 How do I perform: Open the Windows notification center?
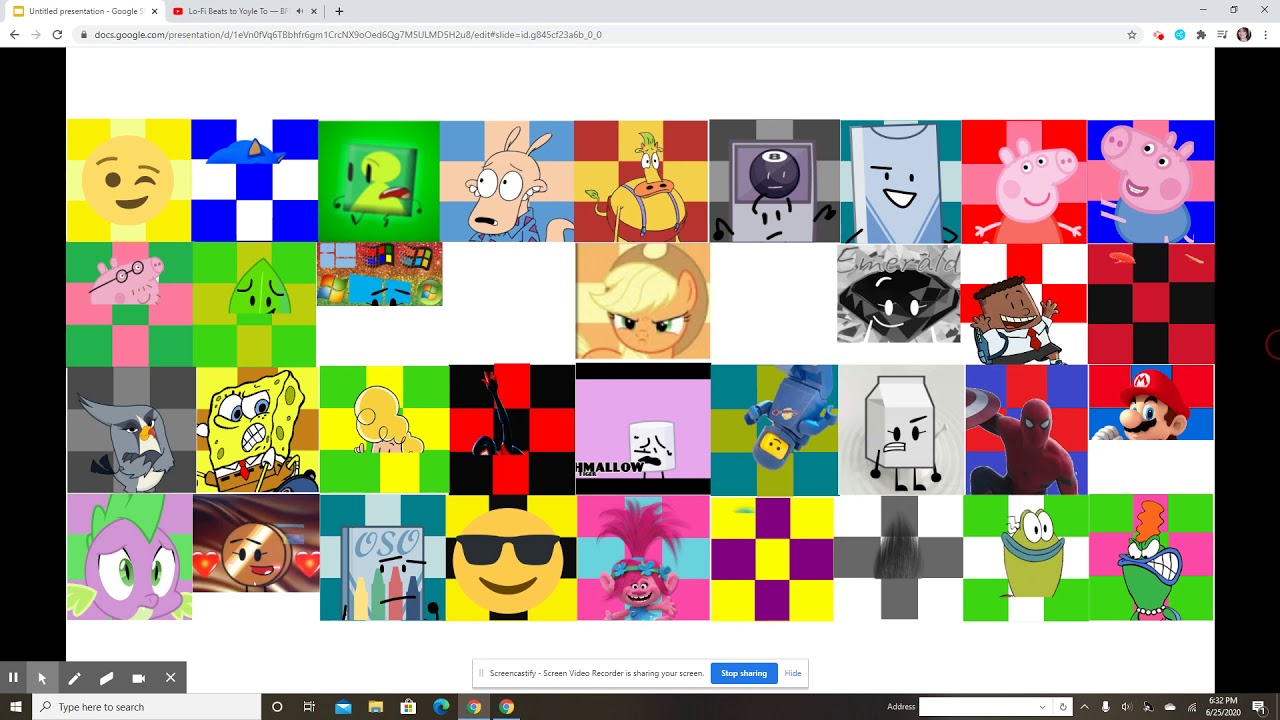click(x=1259, y=707)
